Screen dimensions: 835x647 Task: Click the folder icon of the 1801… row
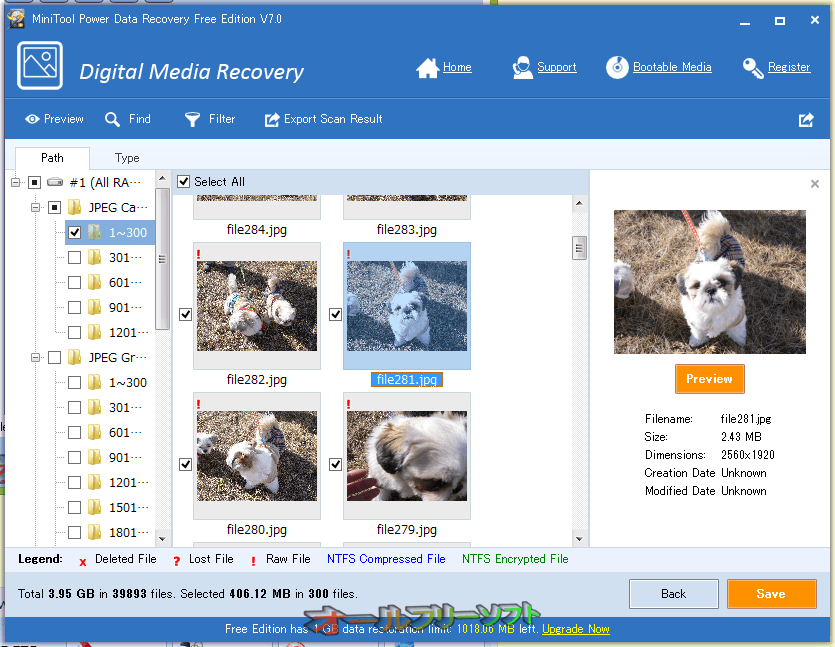[95, 533]
